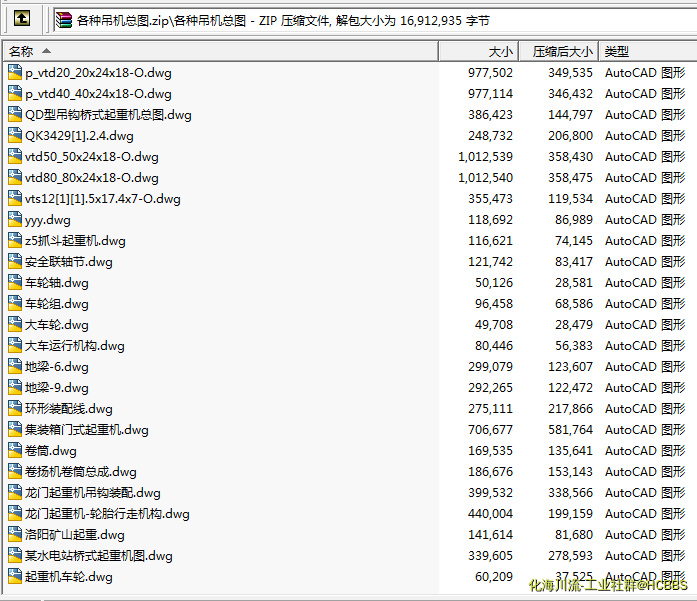Screen dimensions: 697x601
Task: Select file name 洛阳矿山起重.dwg
Action: tap(75, 535)
